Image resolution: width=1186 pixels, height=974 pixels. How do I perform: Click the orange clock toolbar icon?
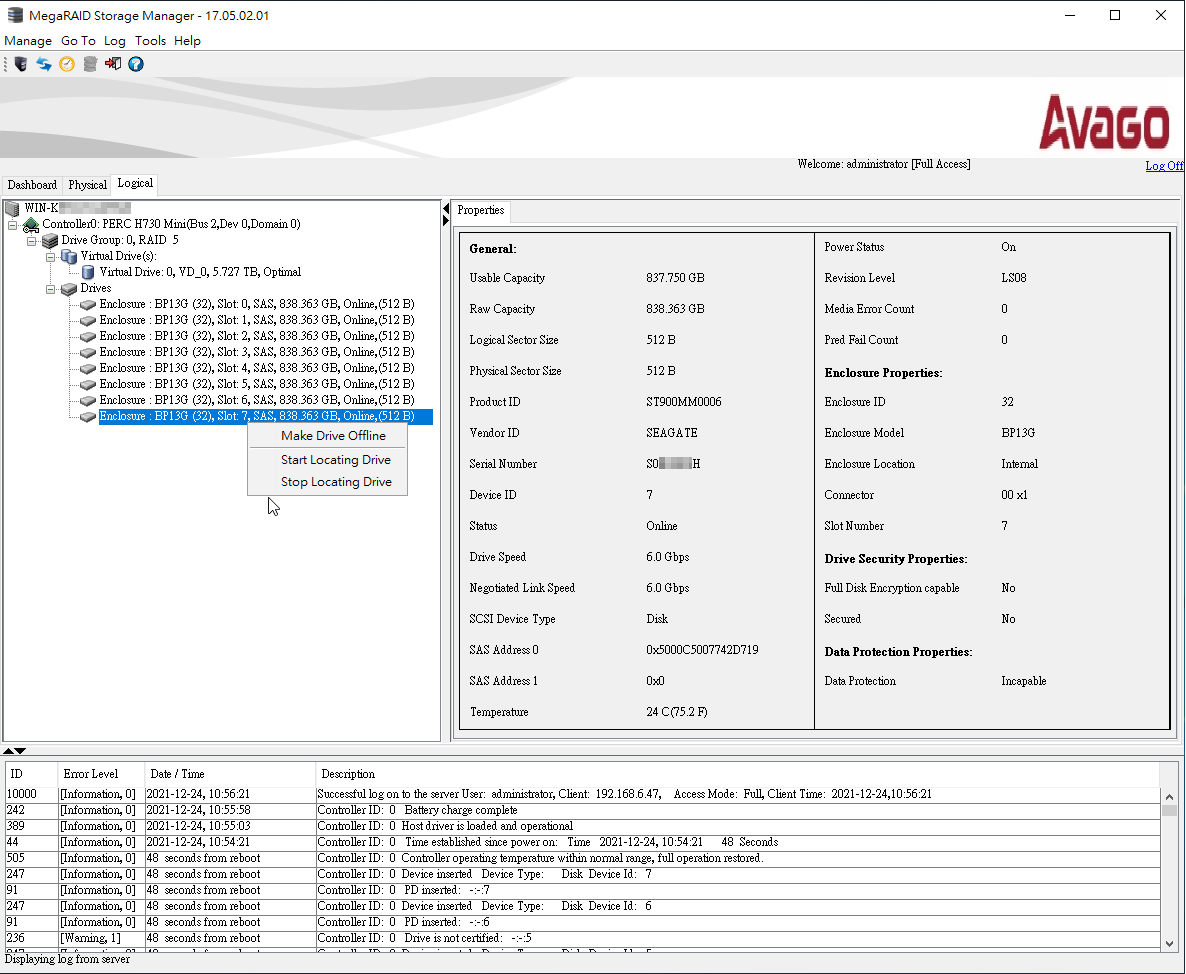tap(67, 64)
